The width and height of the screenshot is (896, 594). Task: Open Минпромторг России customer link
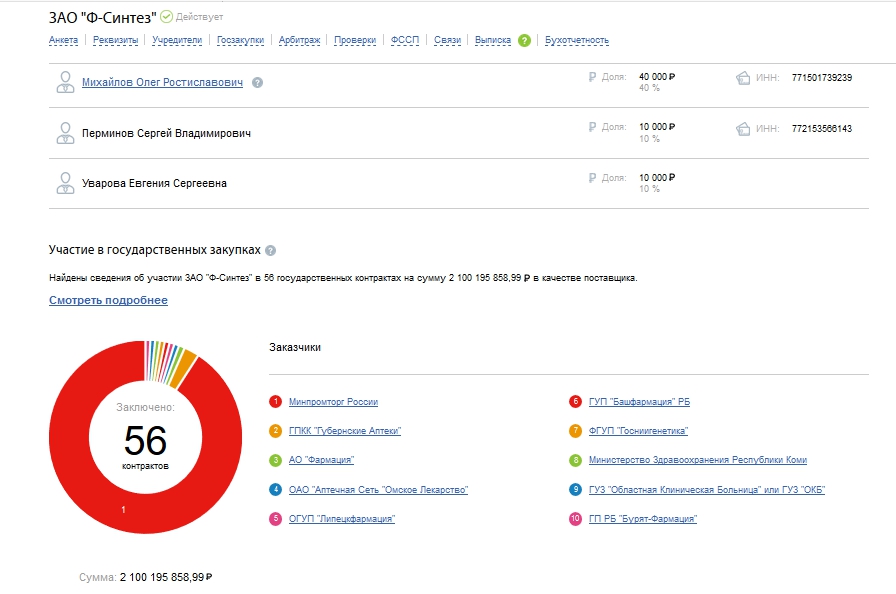pyautogui.click(x=333, y=402)
